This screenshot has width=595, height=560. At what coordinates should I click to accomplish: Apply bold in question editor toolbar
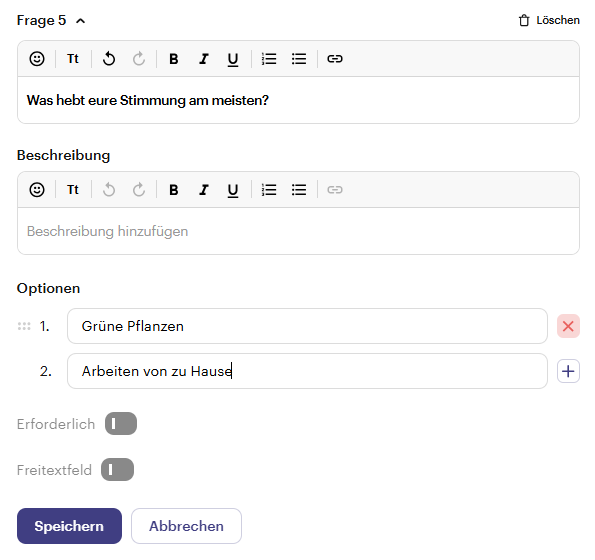click(174, 59)
